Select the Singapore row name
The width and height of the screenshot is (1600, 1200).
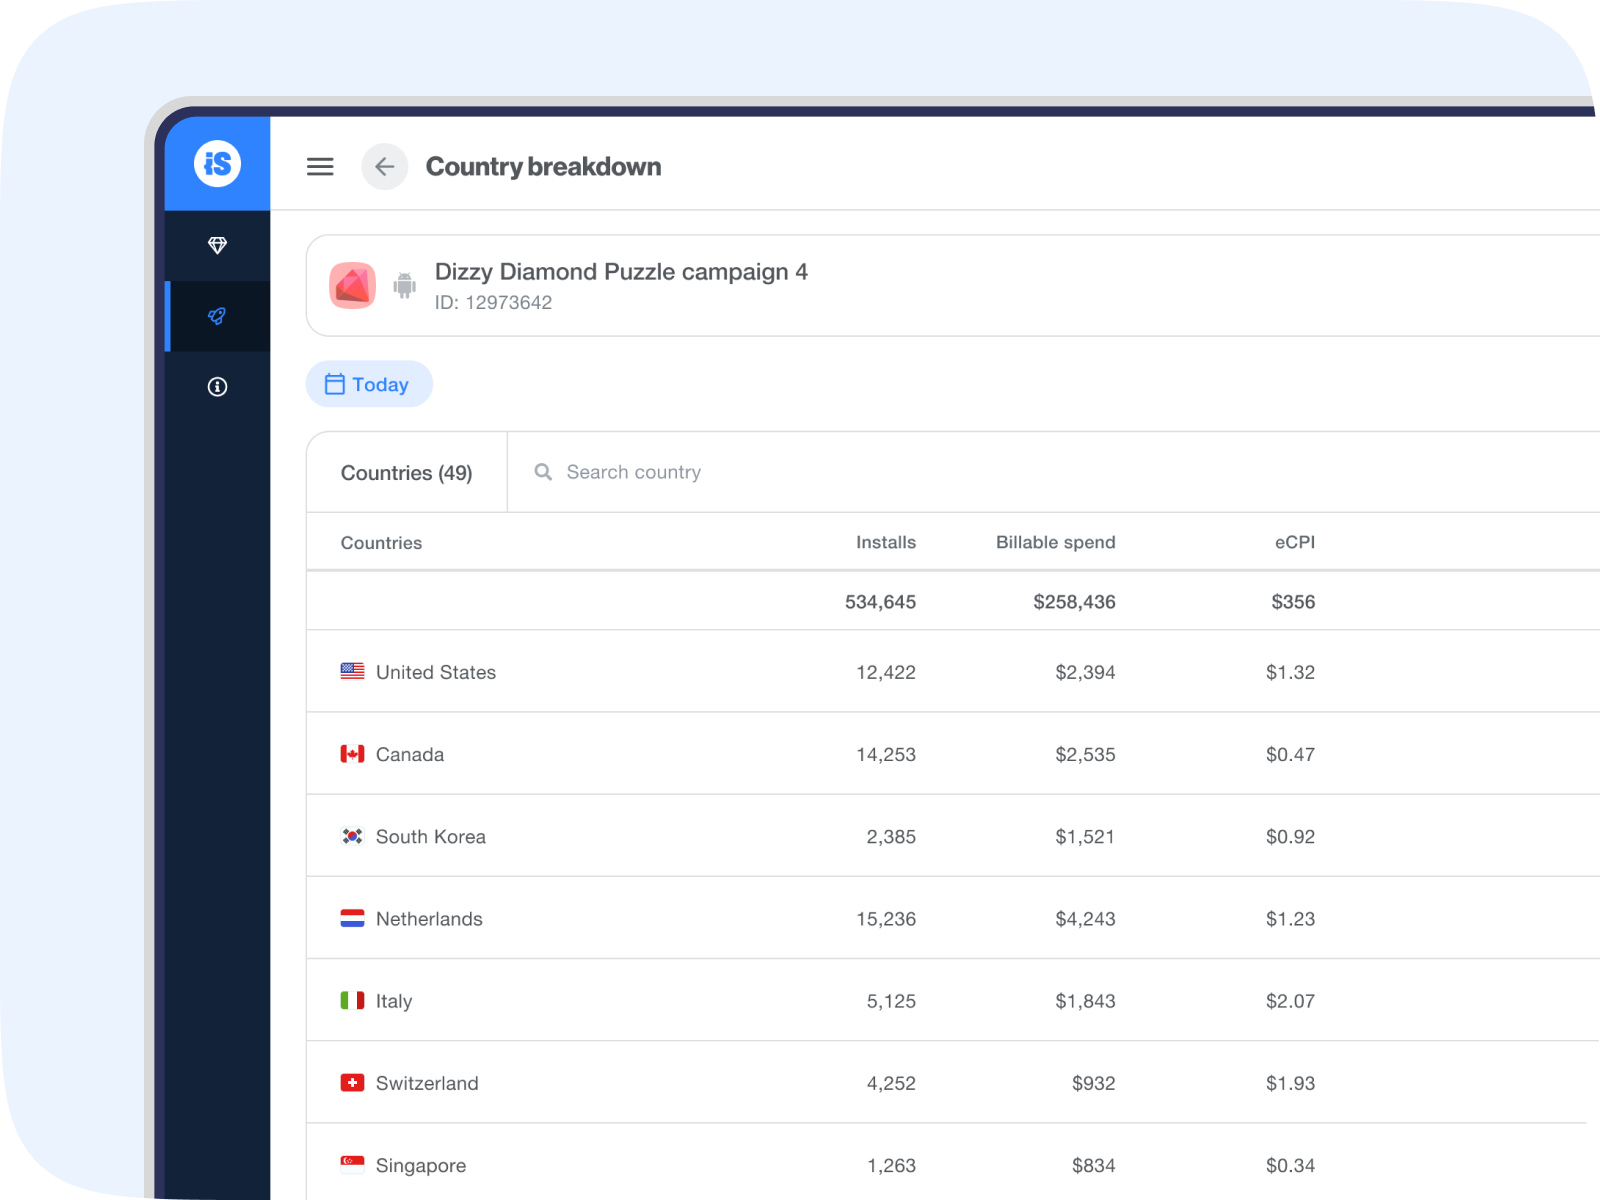pos(421,1165)
